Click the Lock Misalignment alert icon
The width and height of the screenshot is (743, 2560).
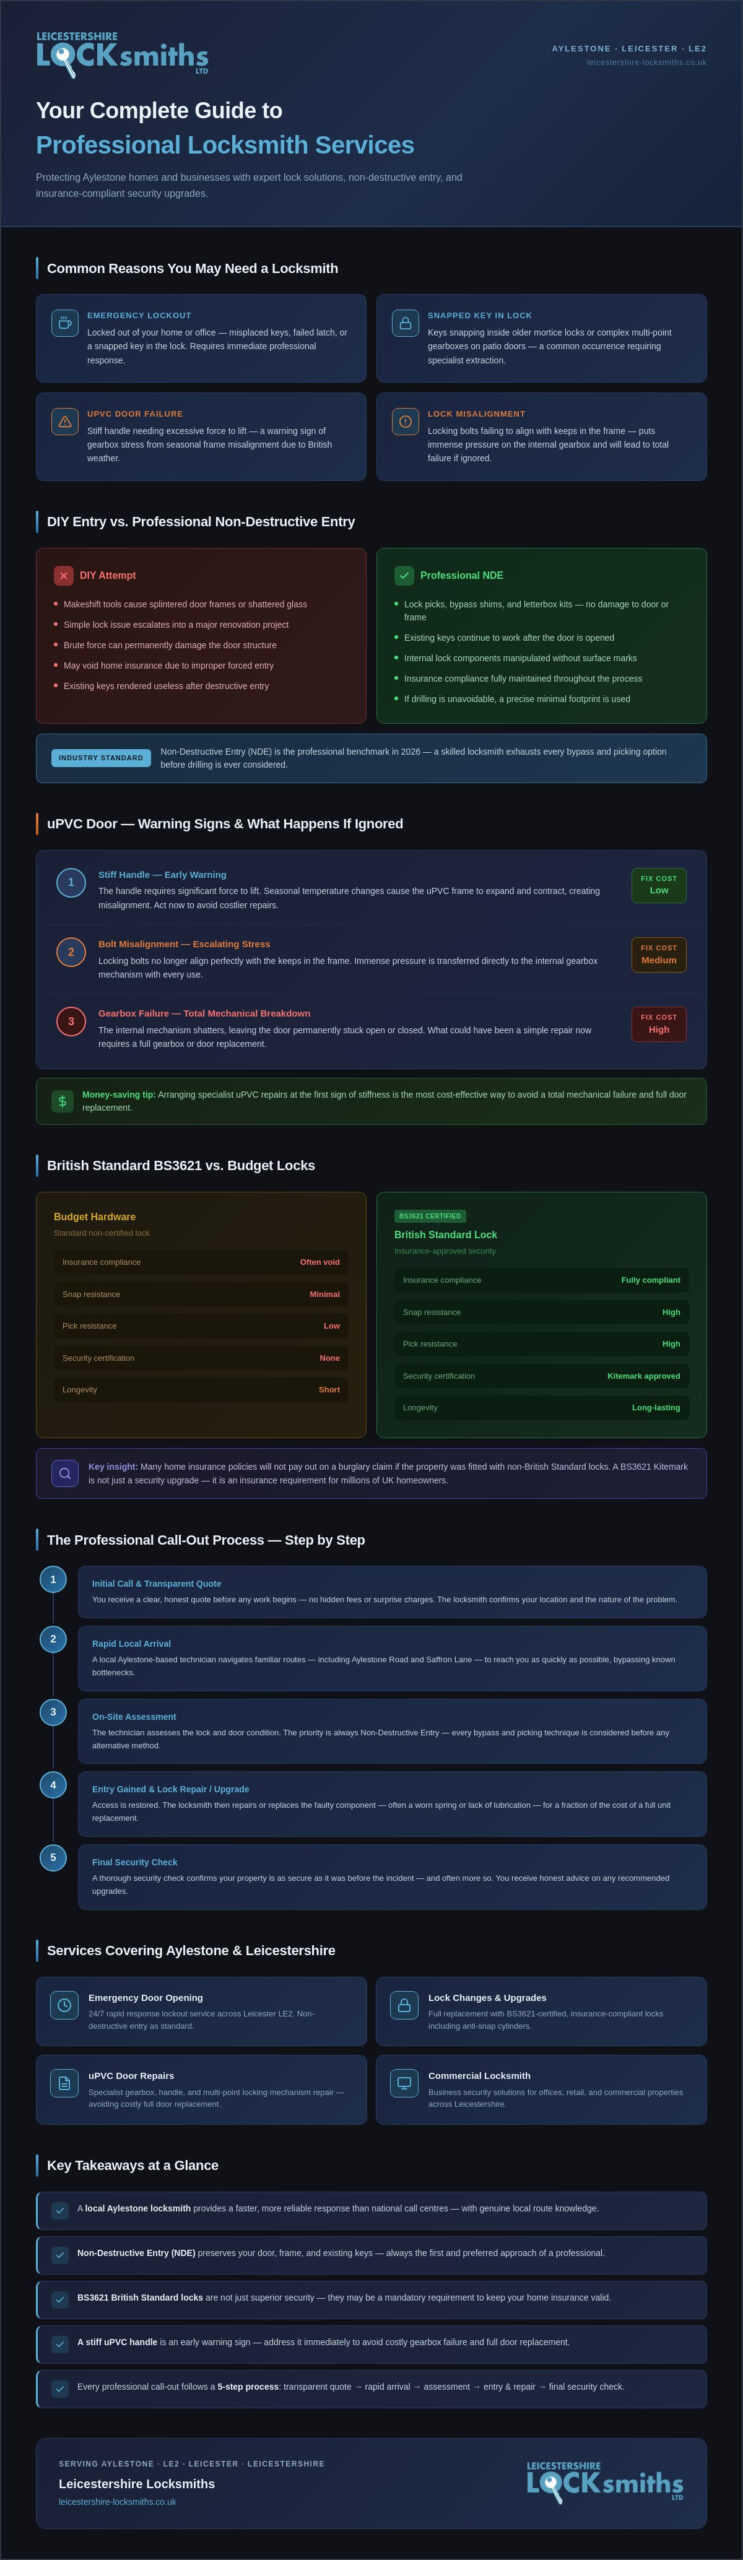(405, 421)
